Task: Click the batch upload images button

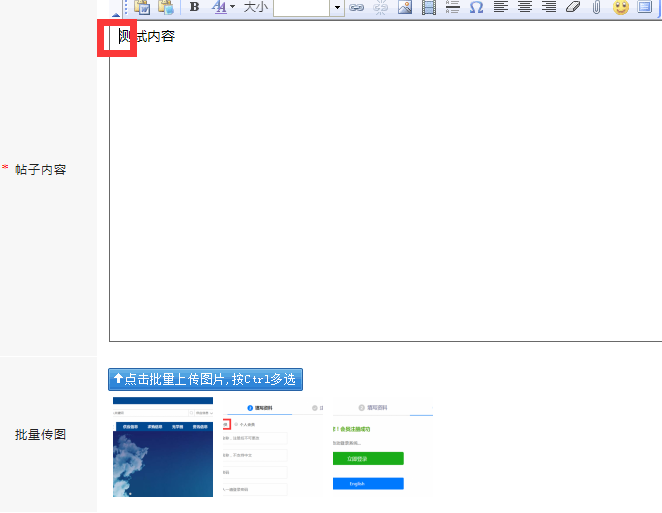Action: coord(205,379)
